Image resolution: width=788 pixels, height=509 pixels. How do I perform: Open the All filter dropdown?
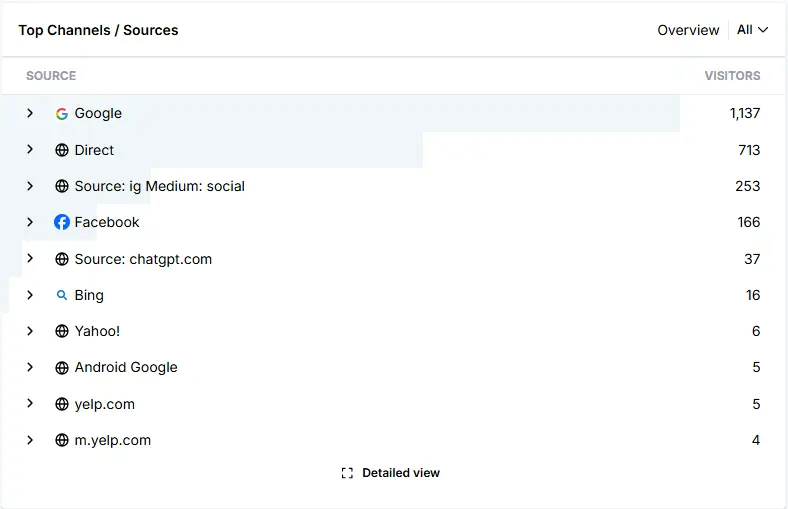click(752, 30)
